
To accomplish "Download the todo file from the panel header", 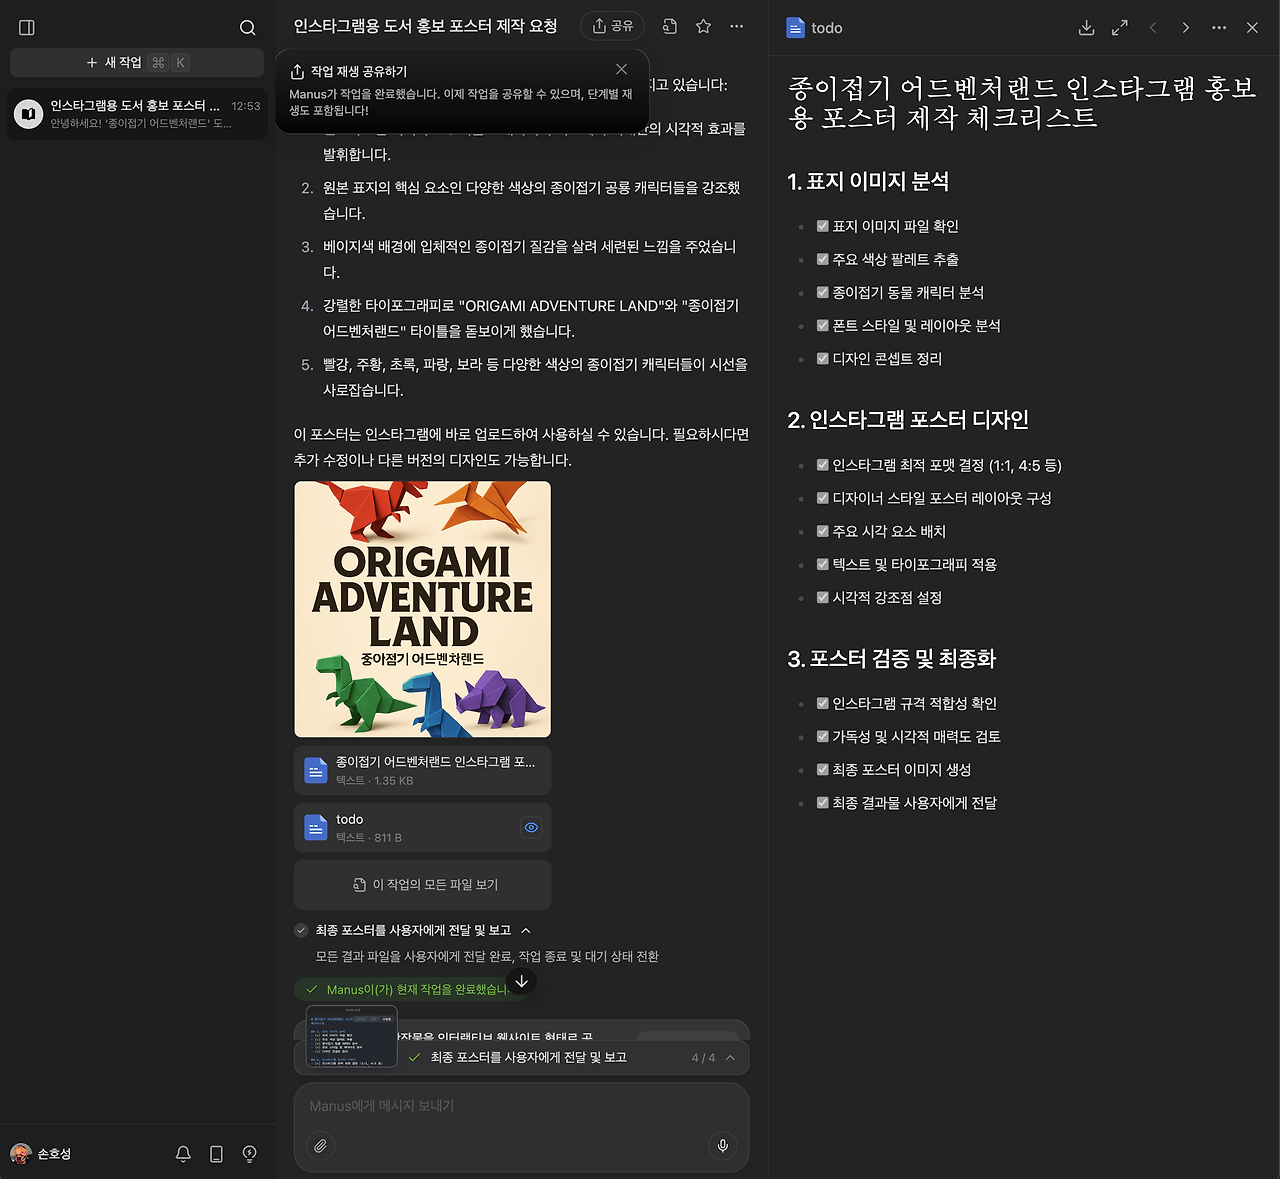I will (1086, 27).
